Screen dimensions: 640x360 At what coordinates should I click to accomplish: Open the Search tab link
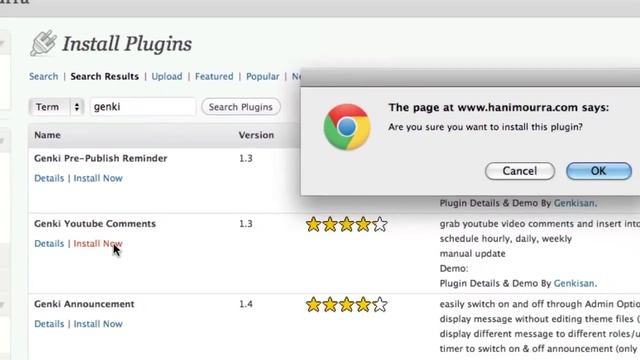(x=44, y=76)
